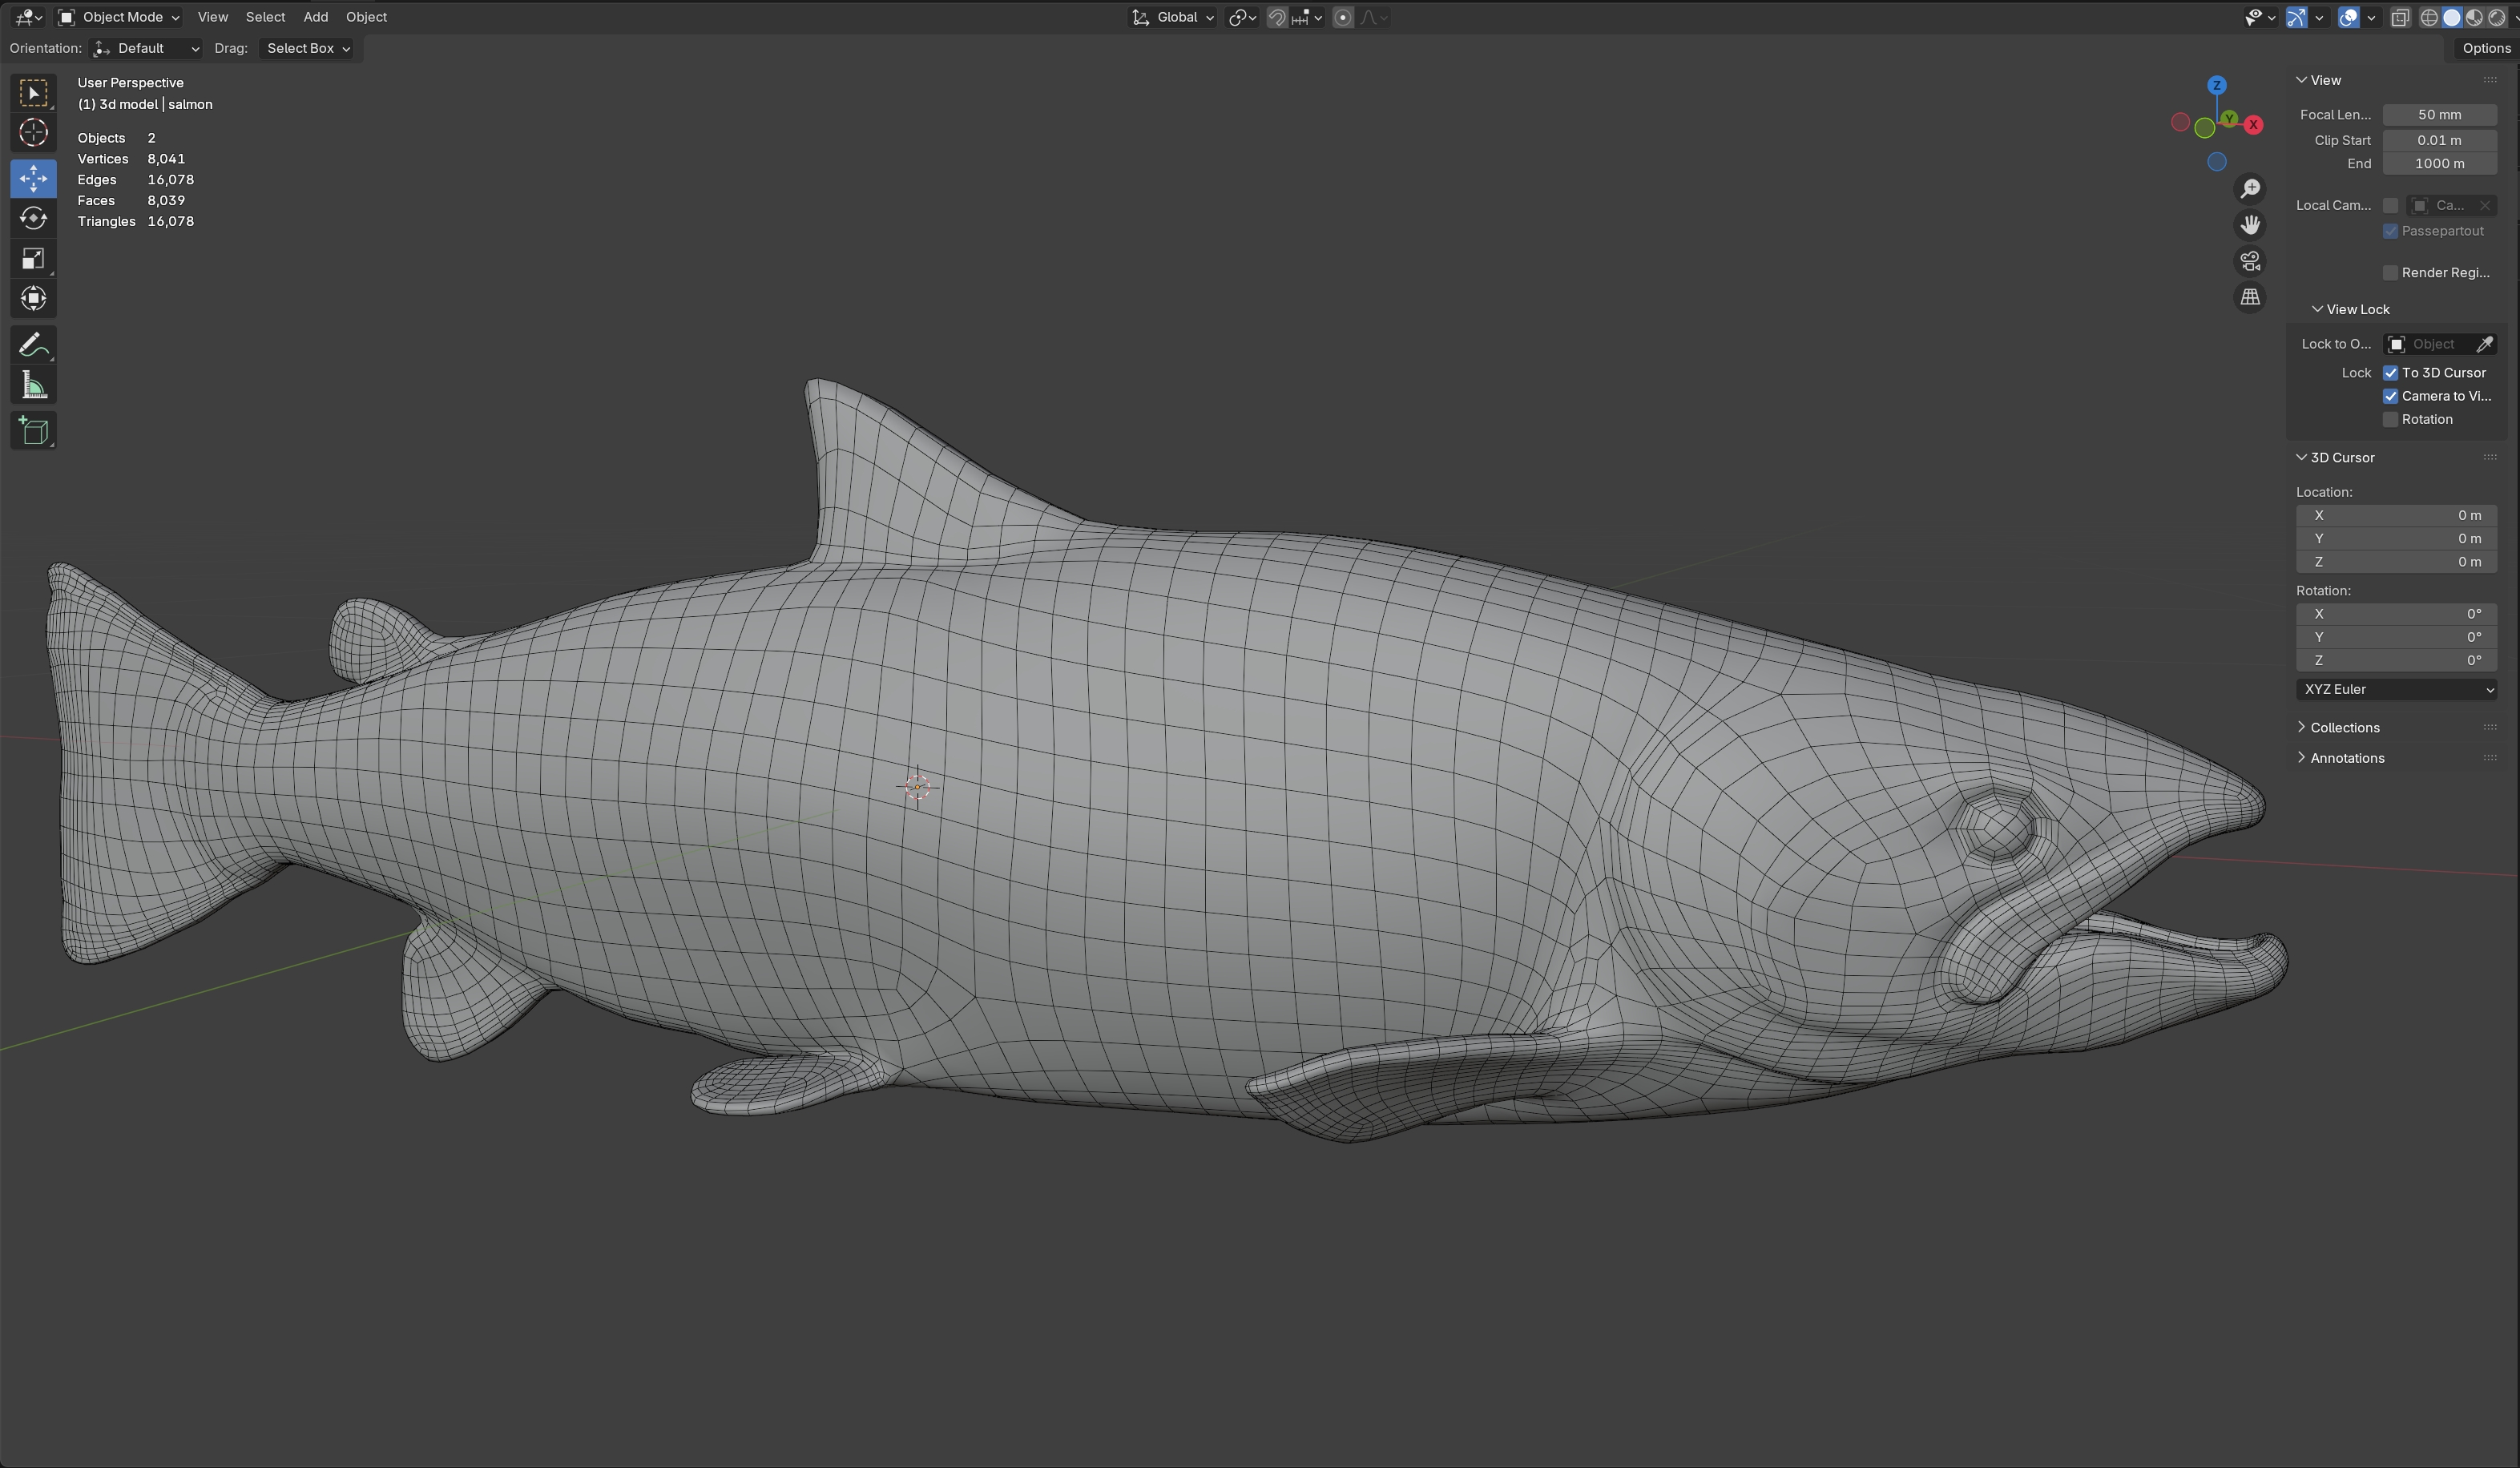The height and width of the screenshot is (1468, 2520).
Task: Open the Select menu
Action: click(x=265, y=17)
